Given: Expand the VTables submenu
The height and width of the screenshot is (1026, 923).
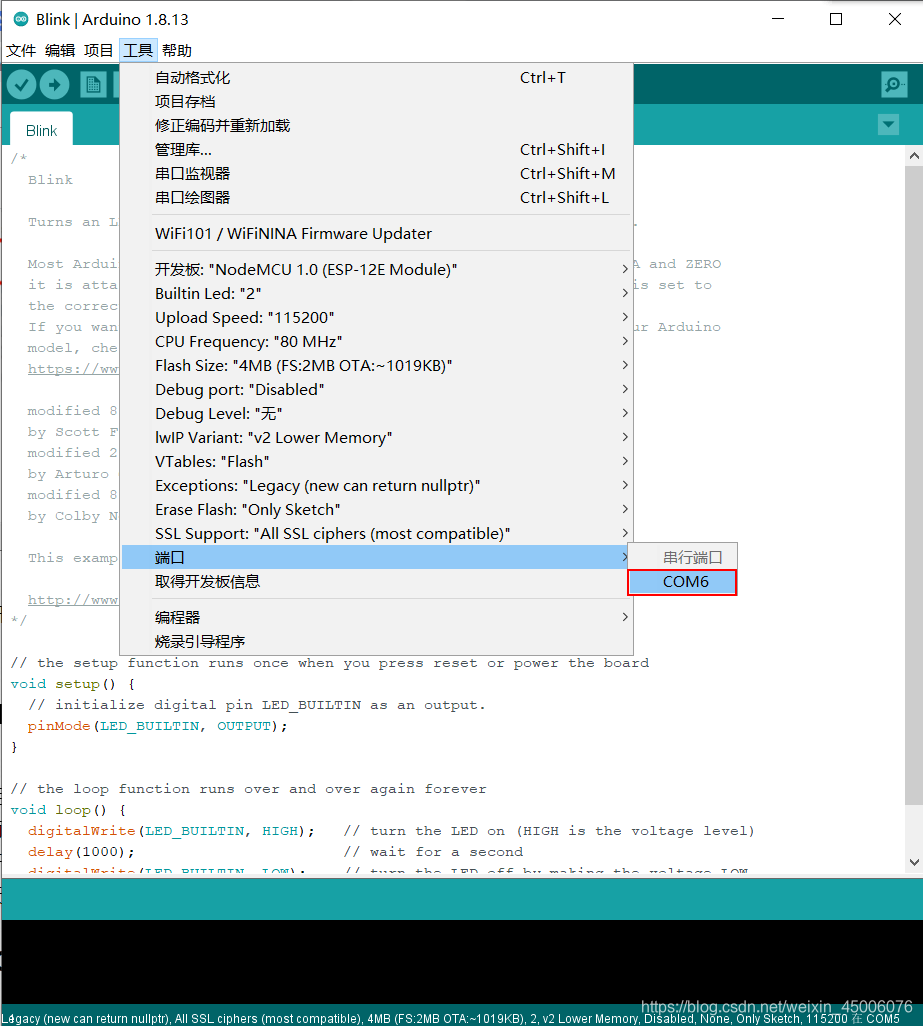Looking at the screenshot, I should 376,461.
